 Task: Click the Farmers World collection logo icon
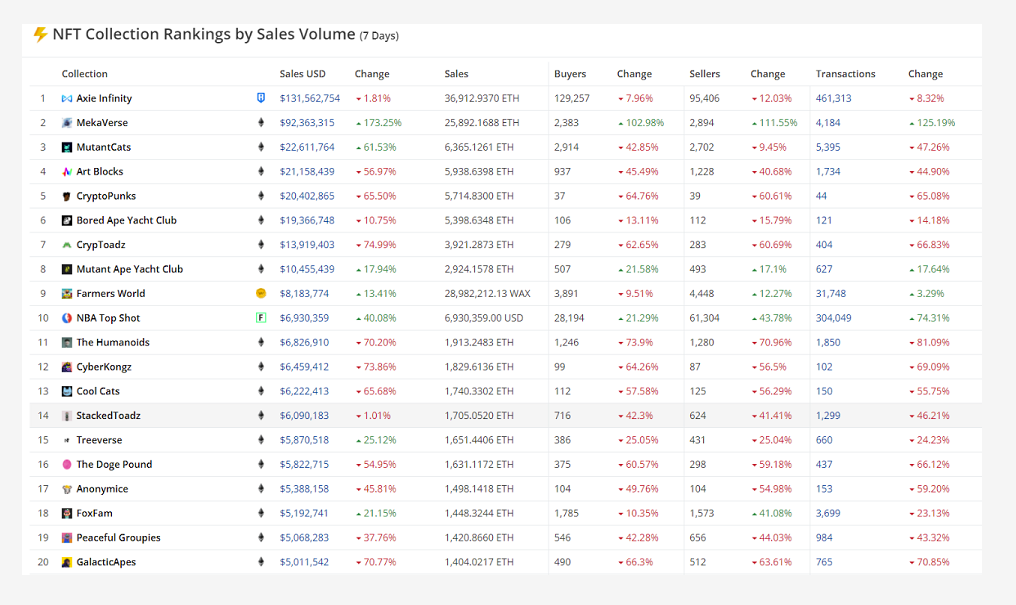click(x=67, y=294)
